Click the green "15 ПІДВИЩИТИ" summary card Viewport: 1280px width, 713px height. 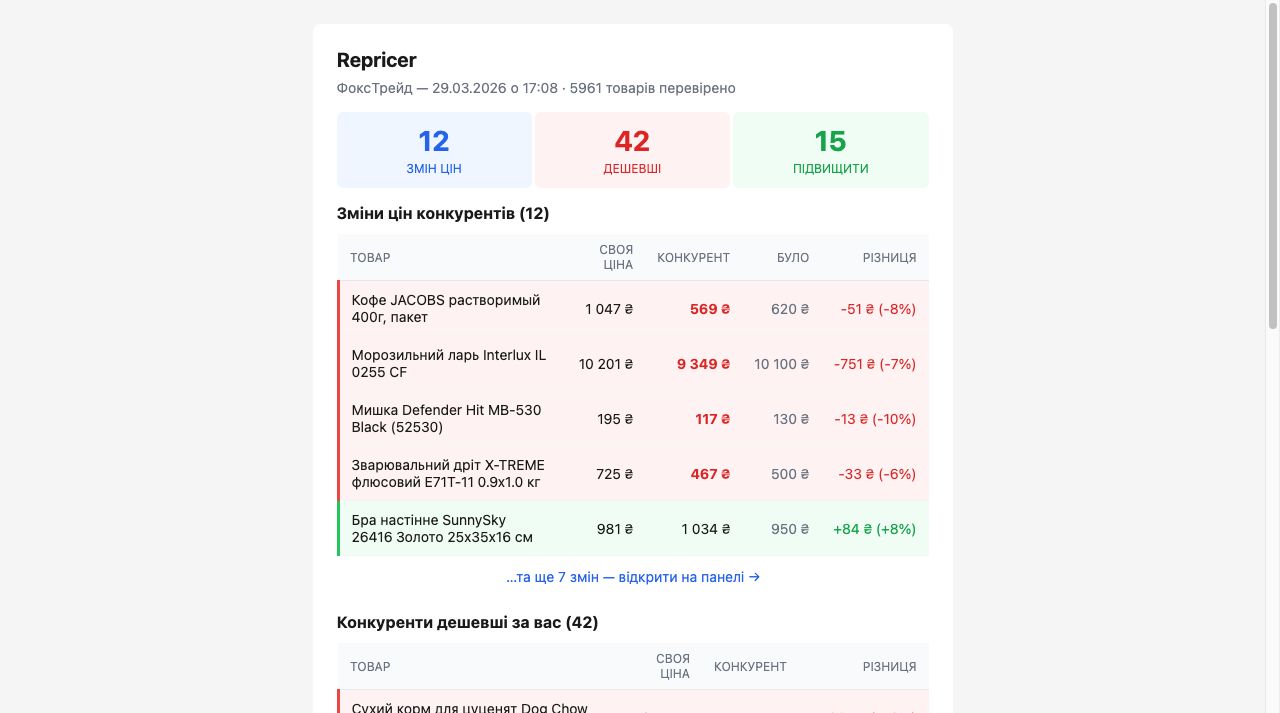click(x=830, y=149)
